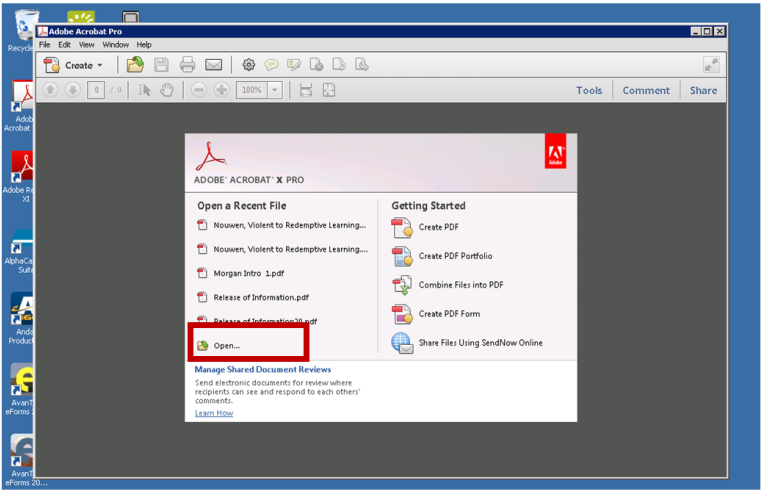765x493 pixels.
Task: Click the Create PDF Portfolio icon
Action: coord(402,256)
